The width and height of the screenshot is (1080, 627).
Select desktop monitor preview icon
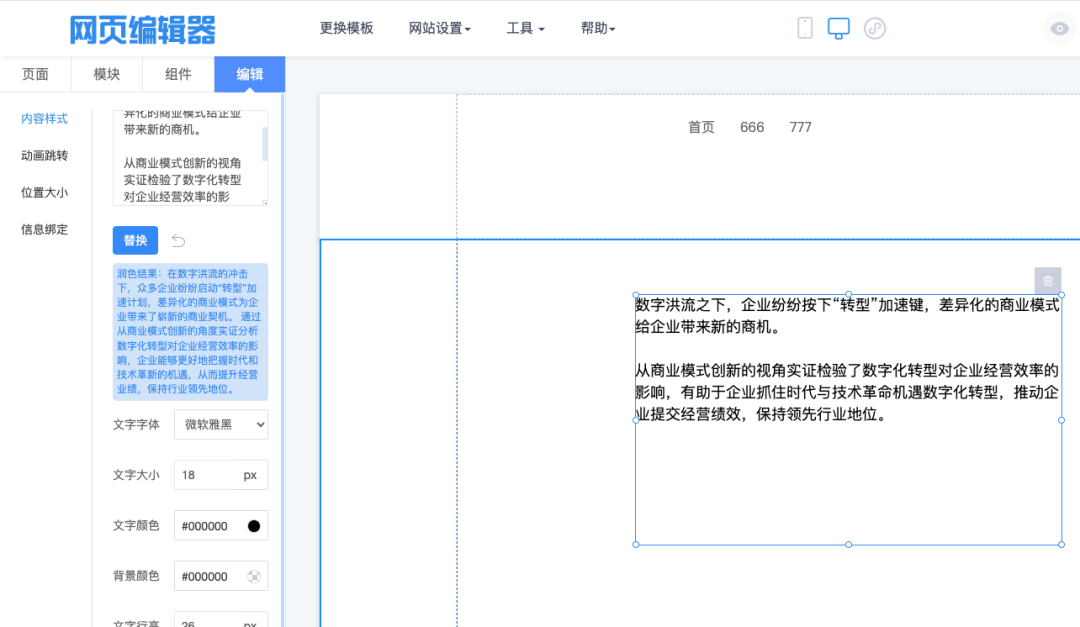click(839, 28)
